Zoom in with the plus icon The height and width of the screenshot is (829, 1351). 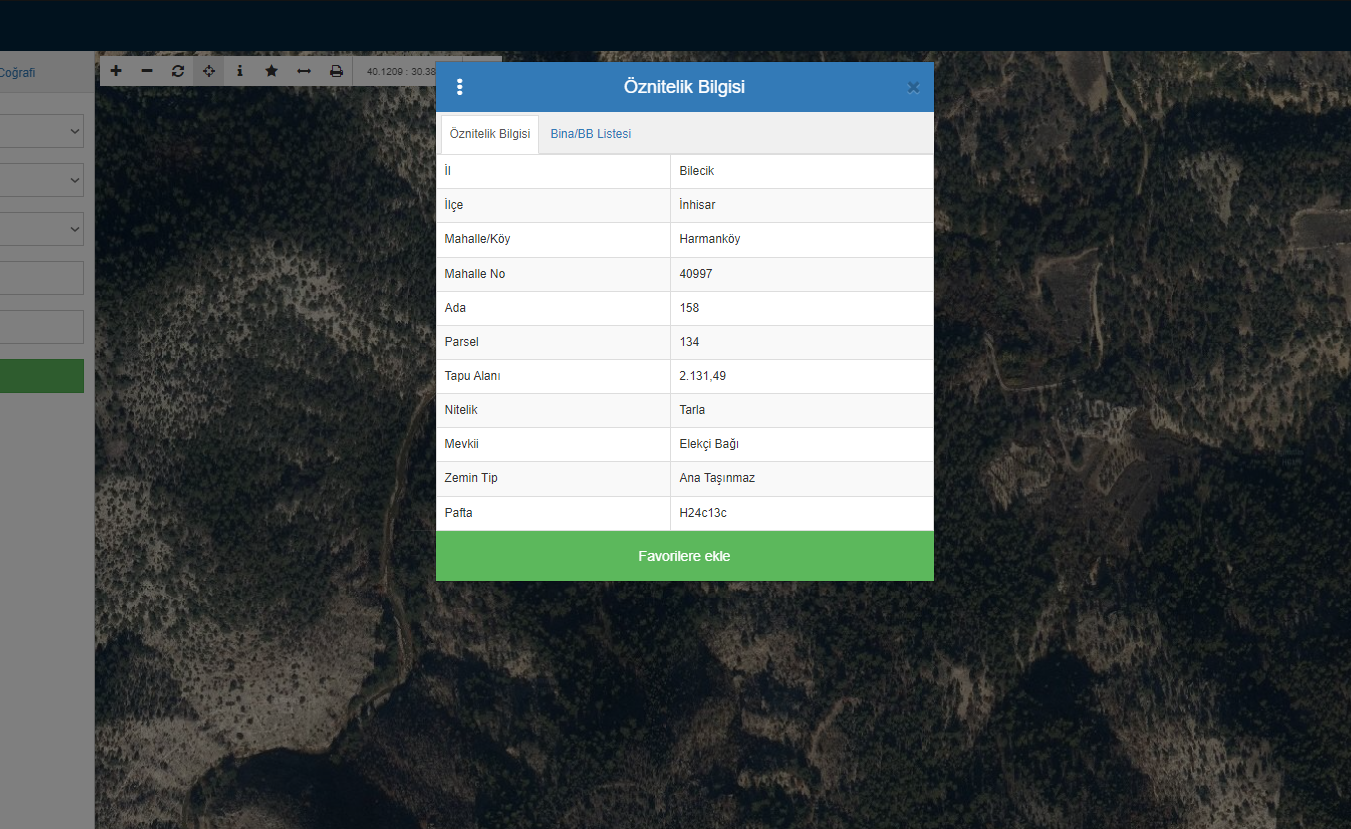coord(116,71)
